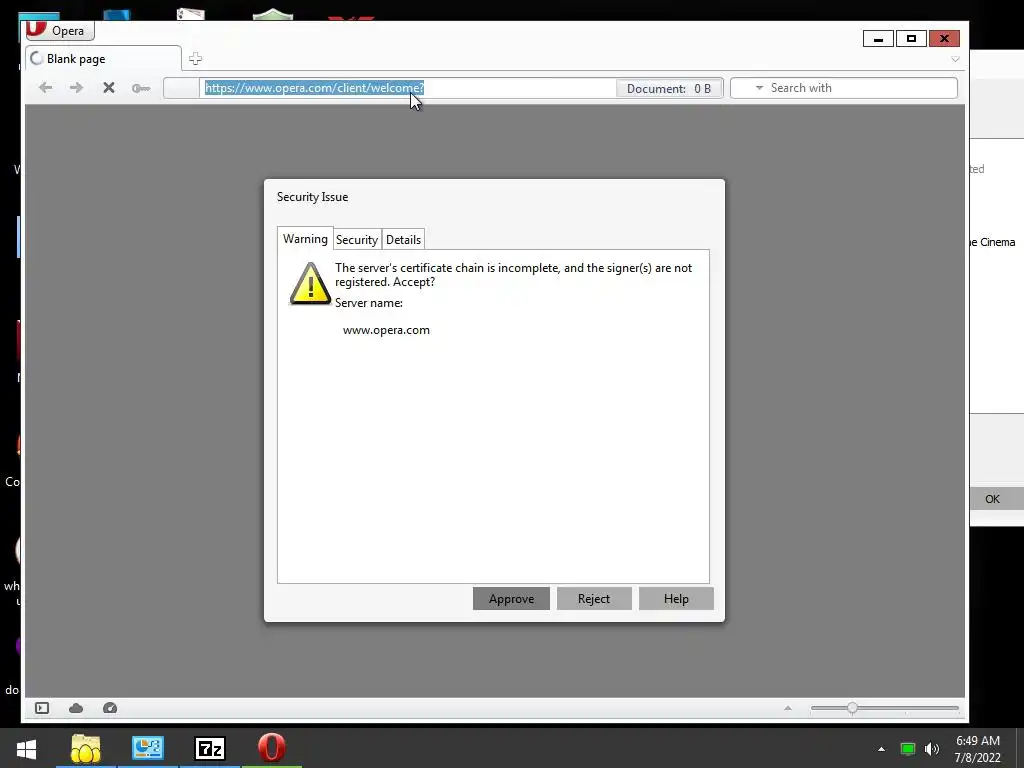Open Help for Security Issue dialog
The image size is (1024, 768).
676,599
